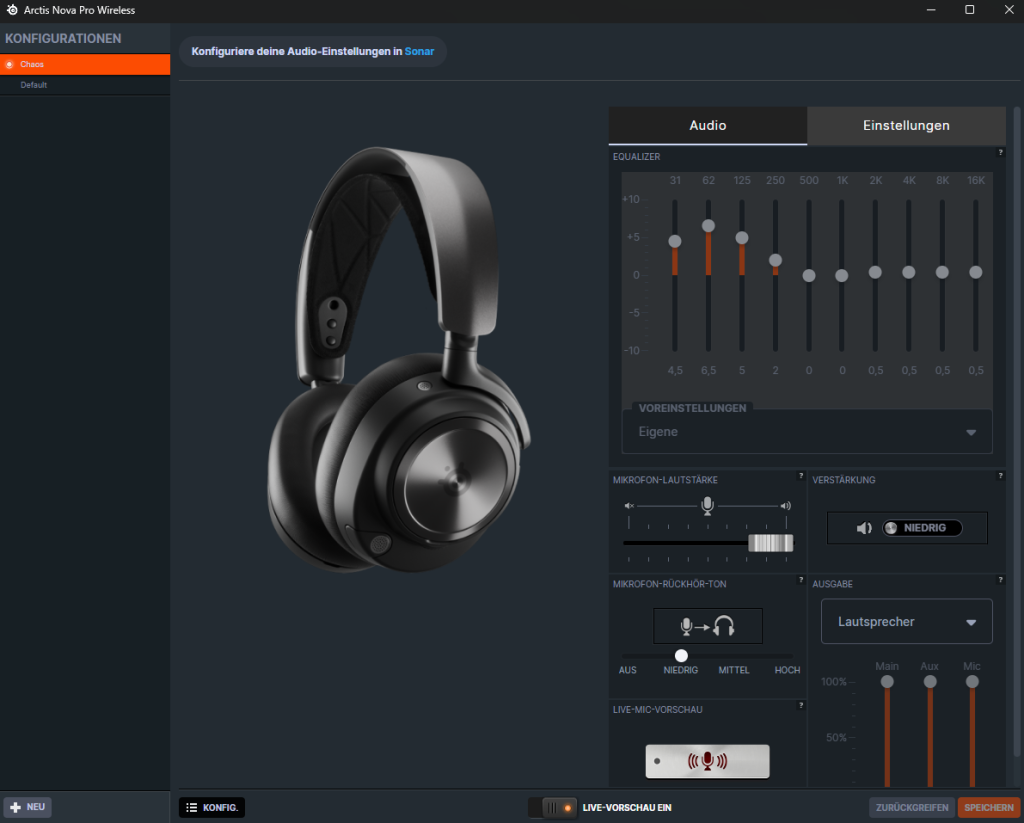
Task: Click the equalizer help question mark icon
Action: pyautogui.click(x=1000, y=153)
